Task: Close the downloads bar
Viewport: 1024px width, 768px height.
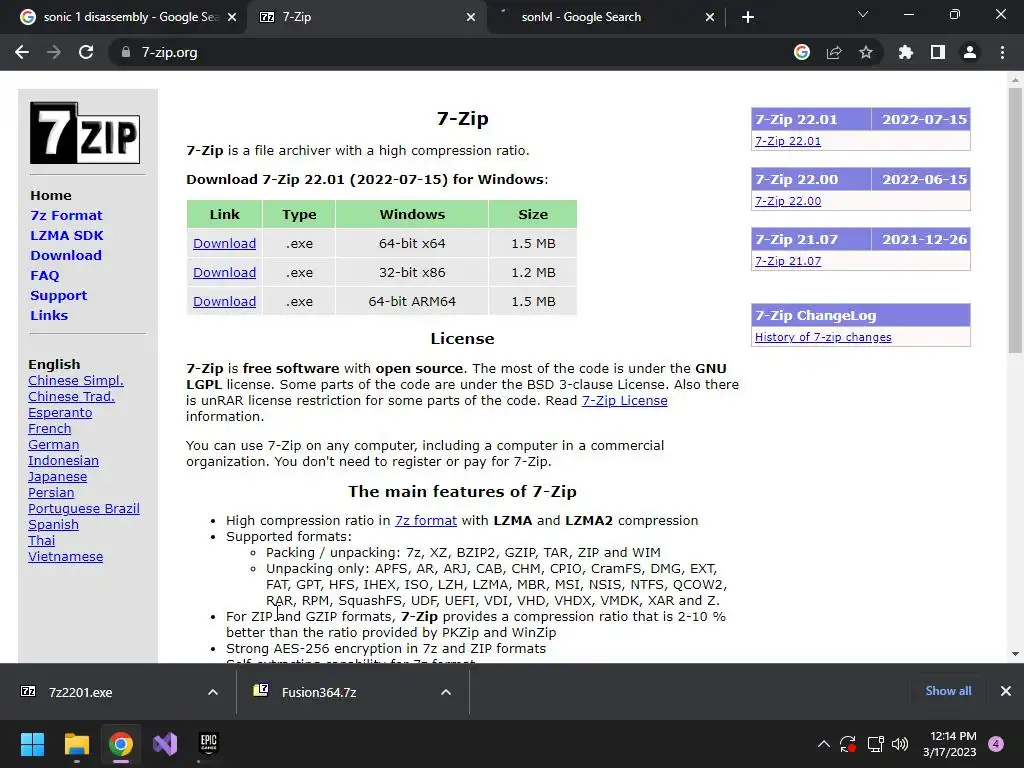Action: point(1006,691)
